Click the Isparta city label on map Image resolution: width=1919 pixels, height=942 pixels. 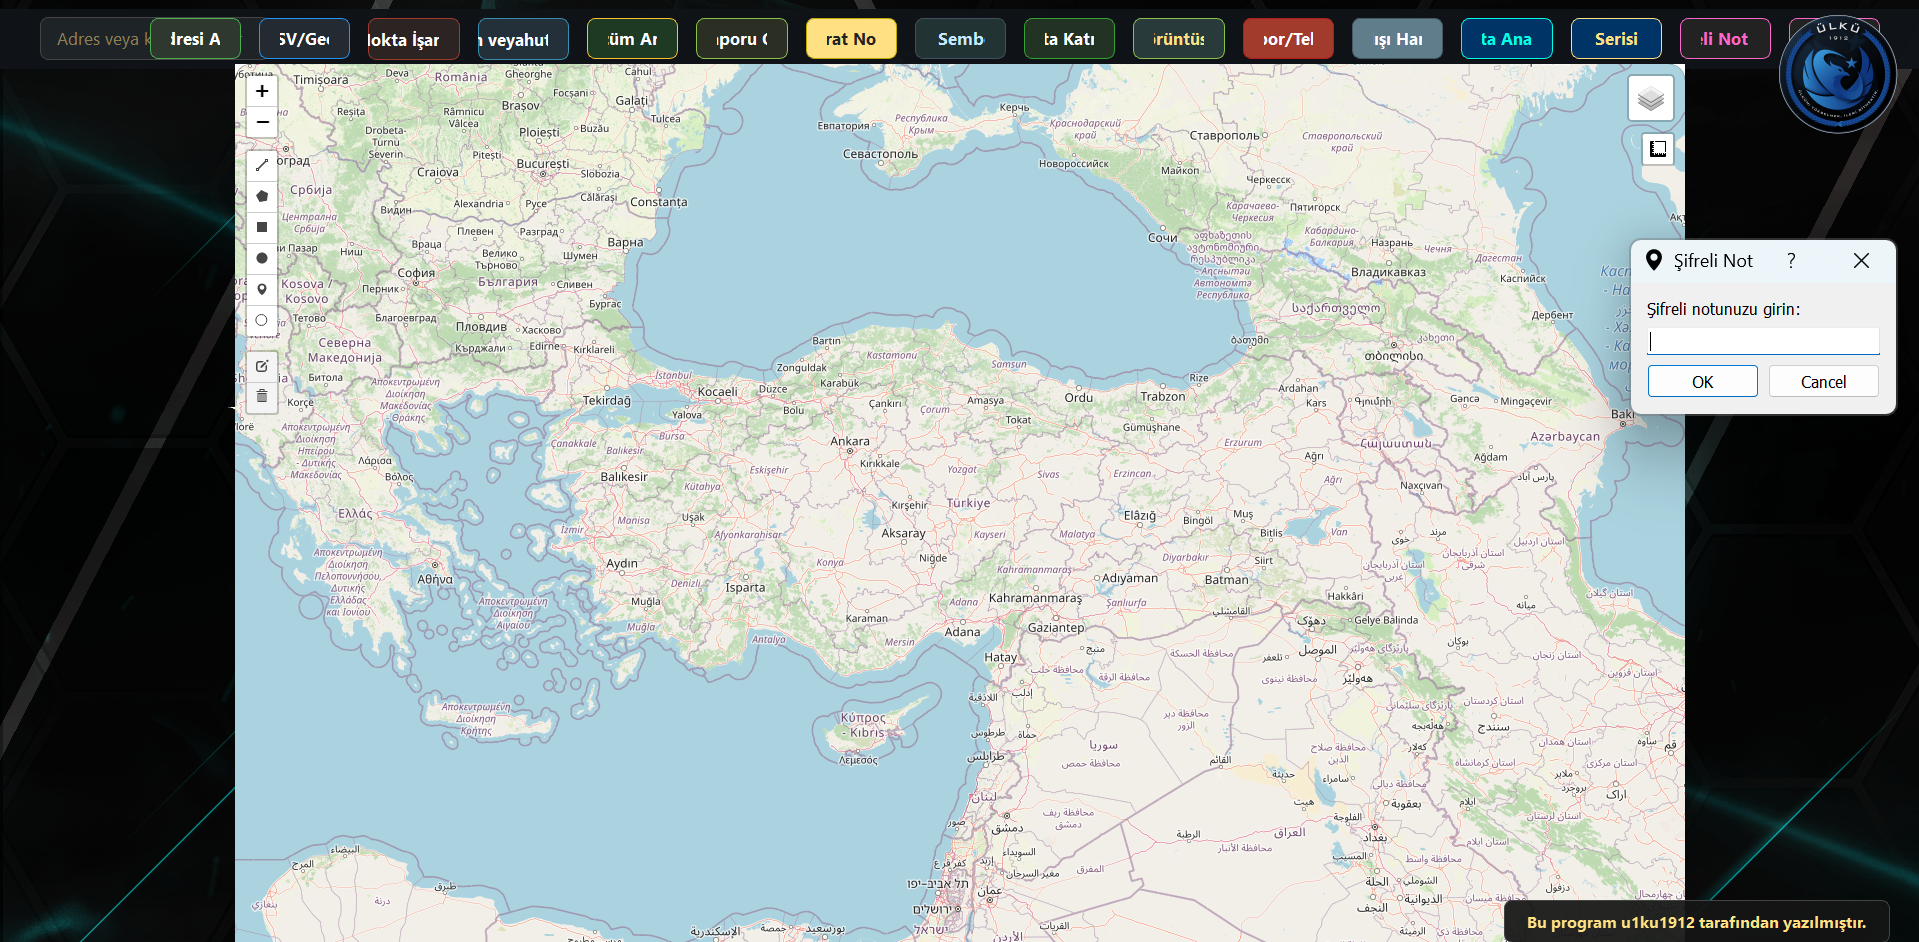click(745, 588)
